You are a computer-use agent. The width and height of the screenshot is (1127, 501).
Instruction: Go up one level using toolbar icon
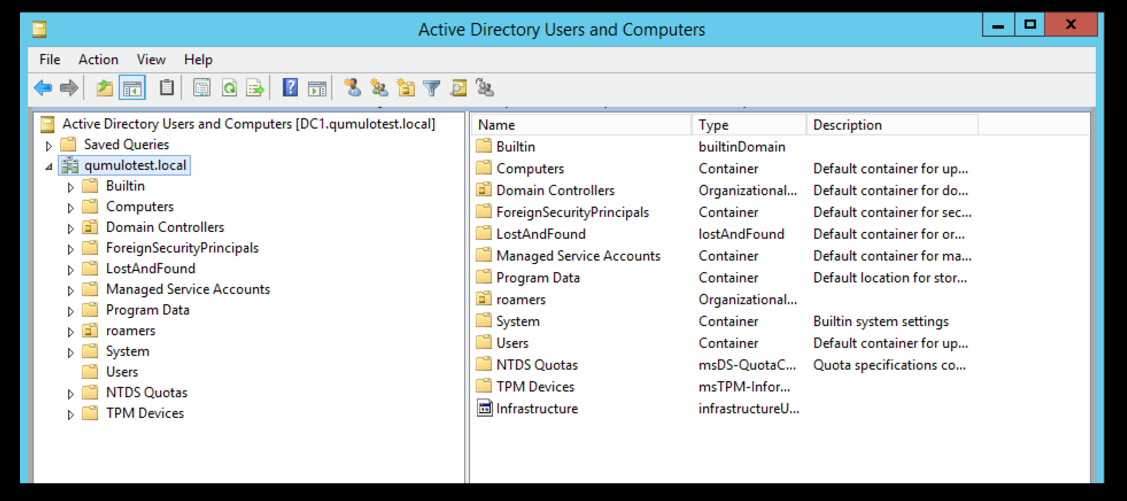(x=105, y=88)
